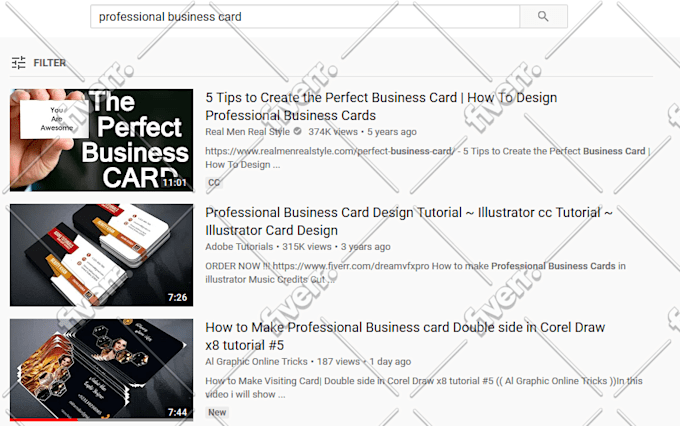Open the filter sliders icon

19,63
